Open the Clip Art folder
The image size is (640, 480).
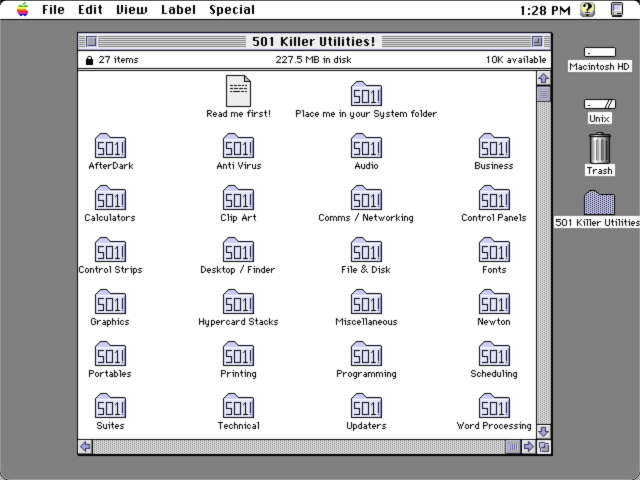(238, 198)
